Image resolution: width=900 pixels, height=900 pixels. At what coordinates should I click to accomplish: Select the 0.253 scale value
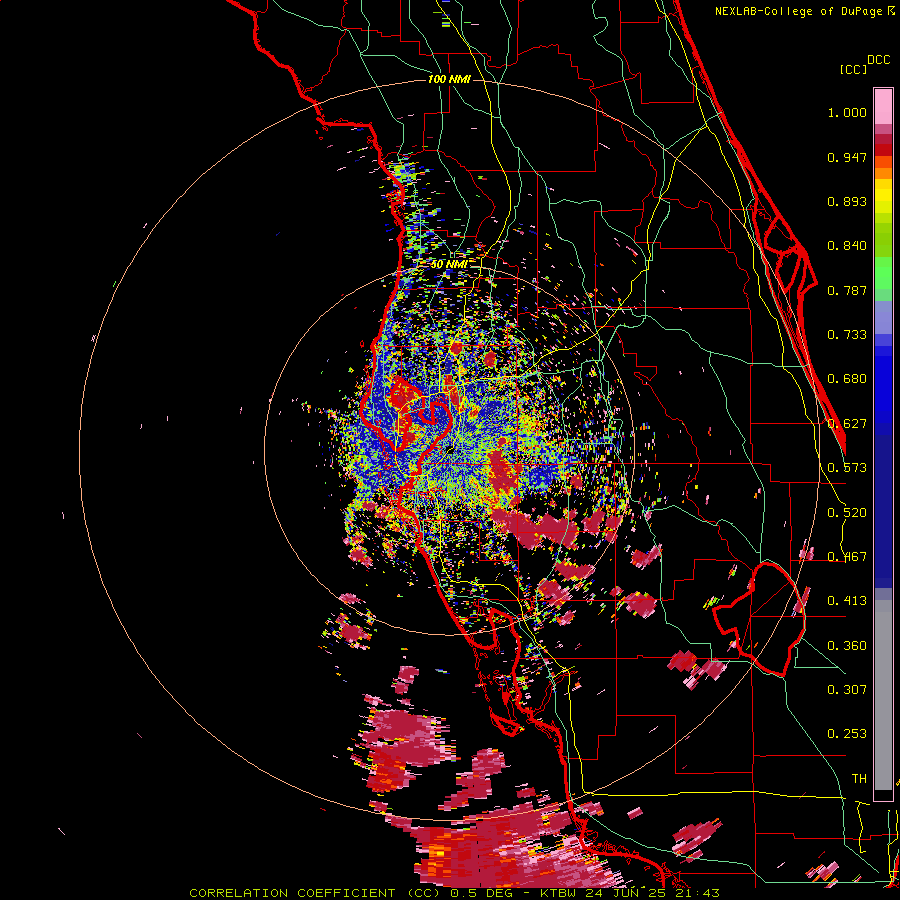(847, 734)
